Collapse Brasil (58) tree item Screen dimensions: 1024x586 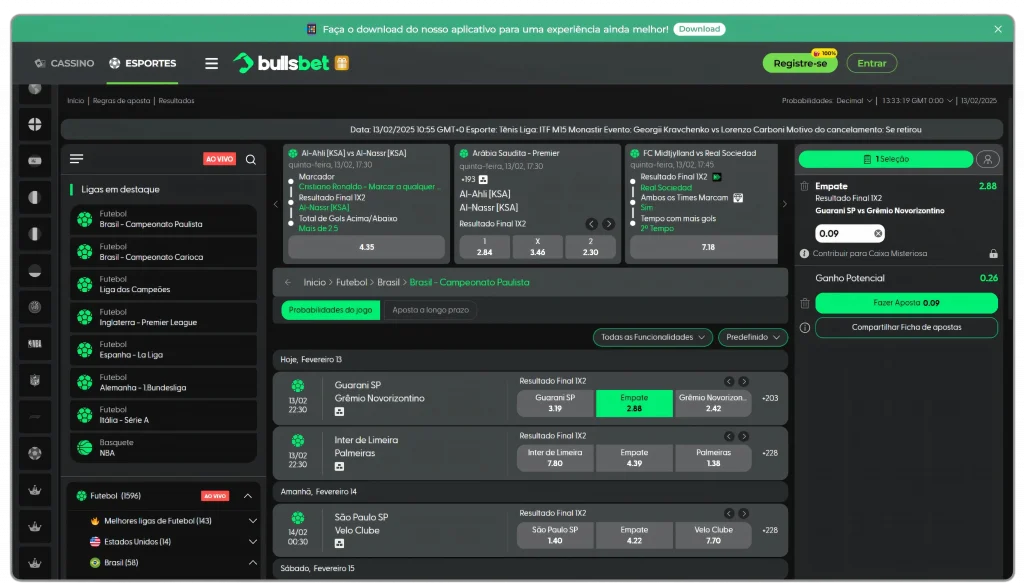point(253,562)
